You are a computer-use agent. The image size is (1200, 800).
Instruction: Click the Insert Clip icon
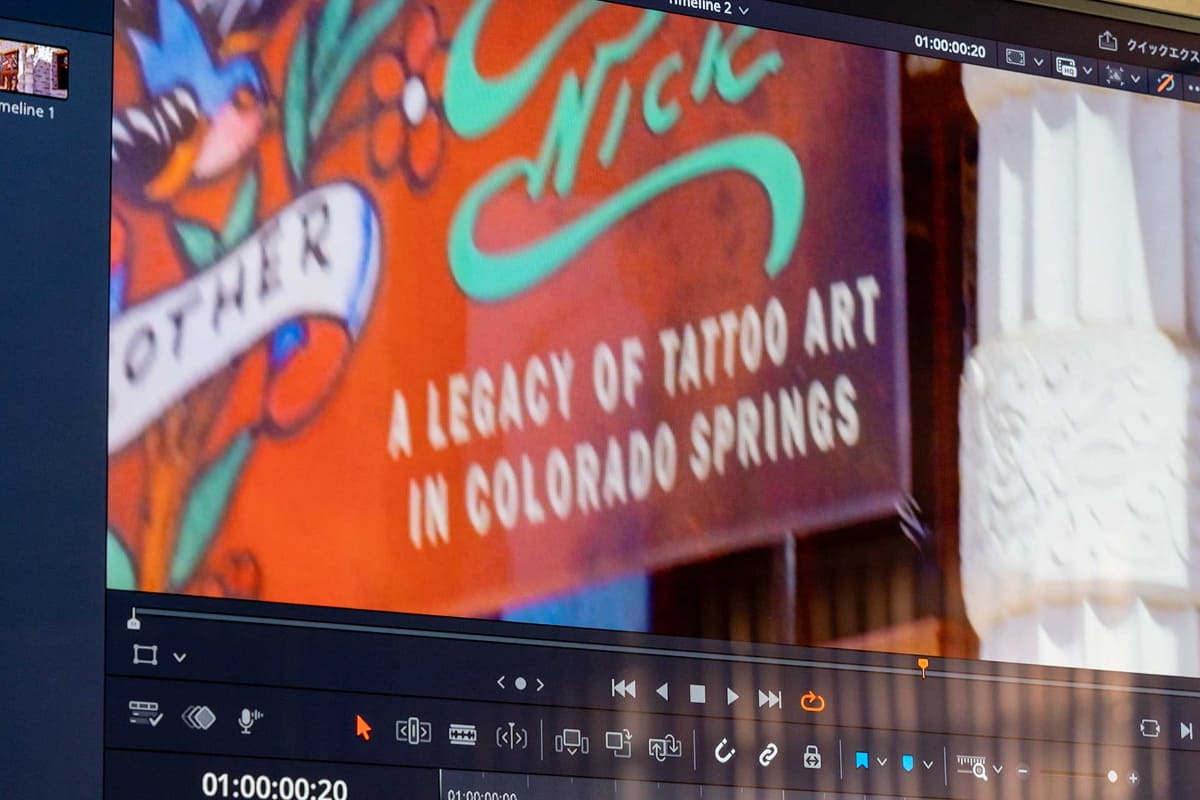click(571, 741)
